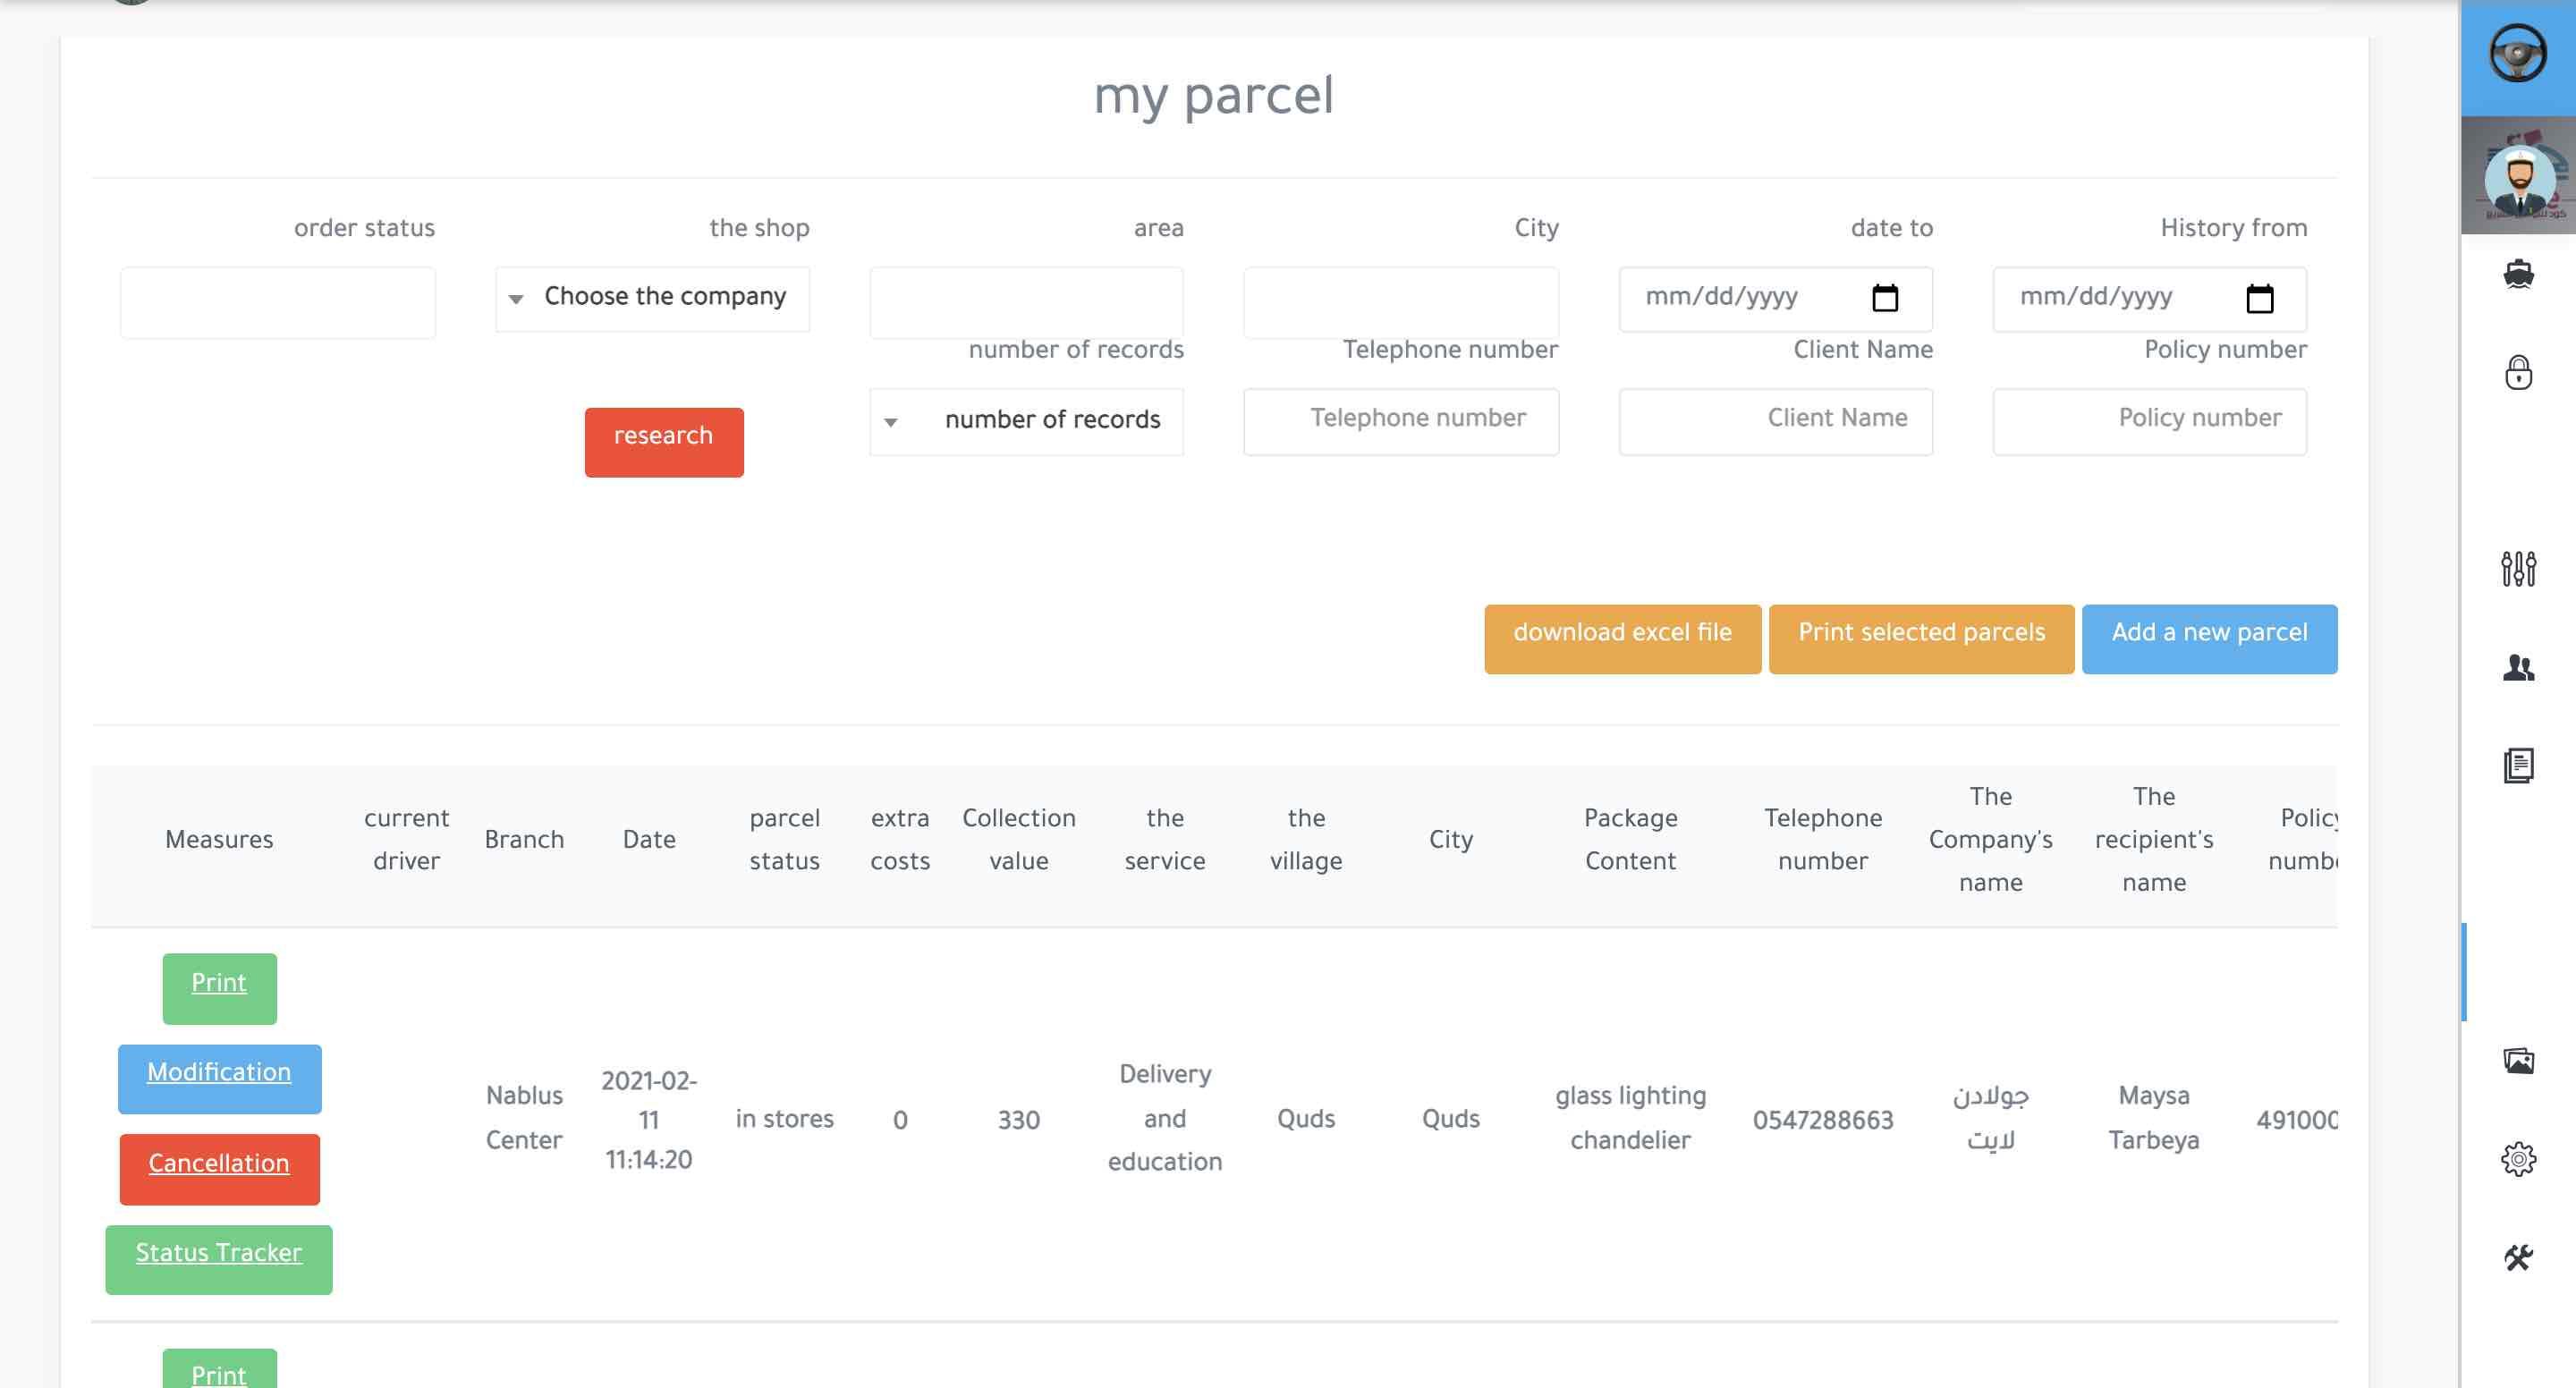Click the steering wheel logo icon
This screenshot has width=2576, height=1388.
2517,55
